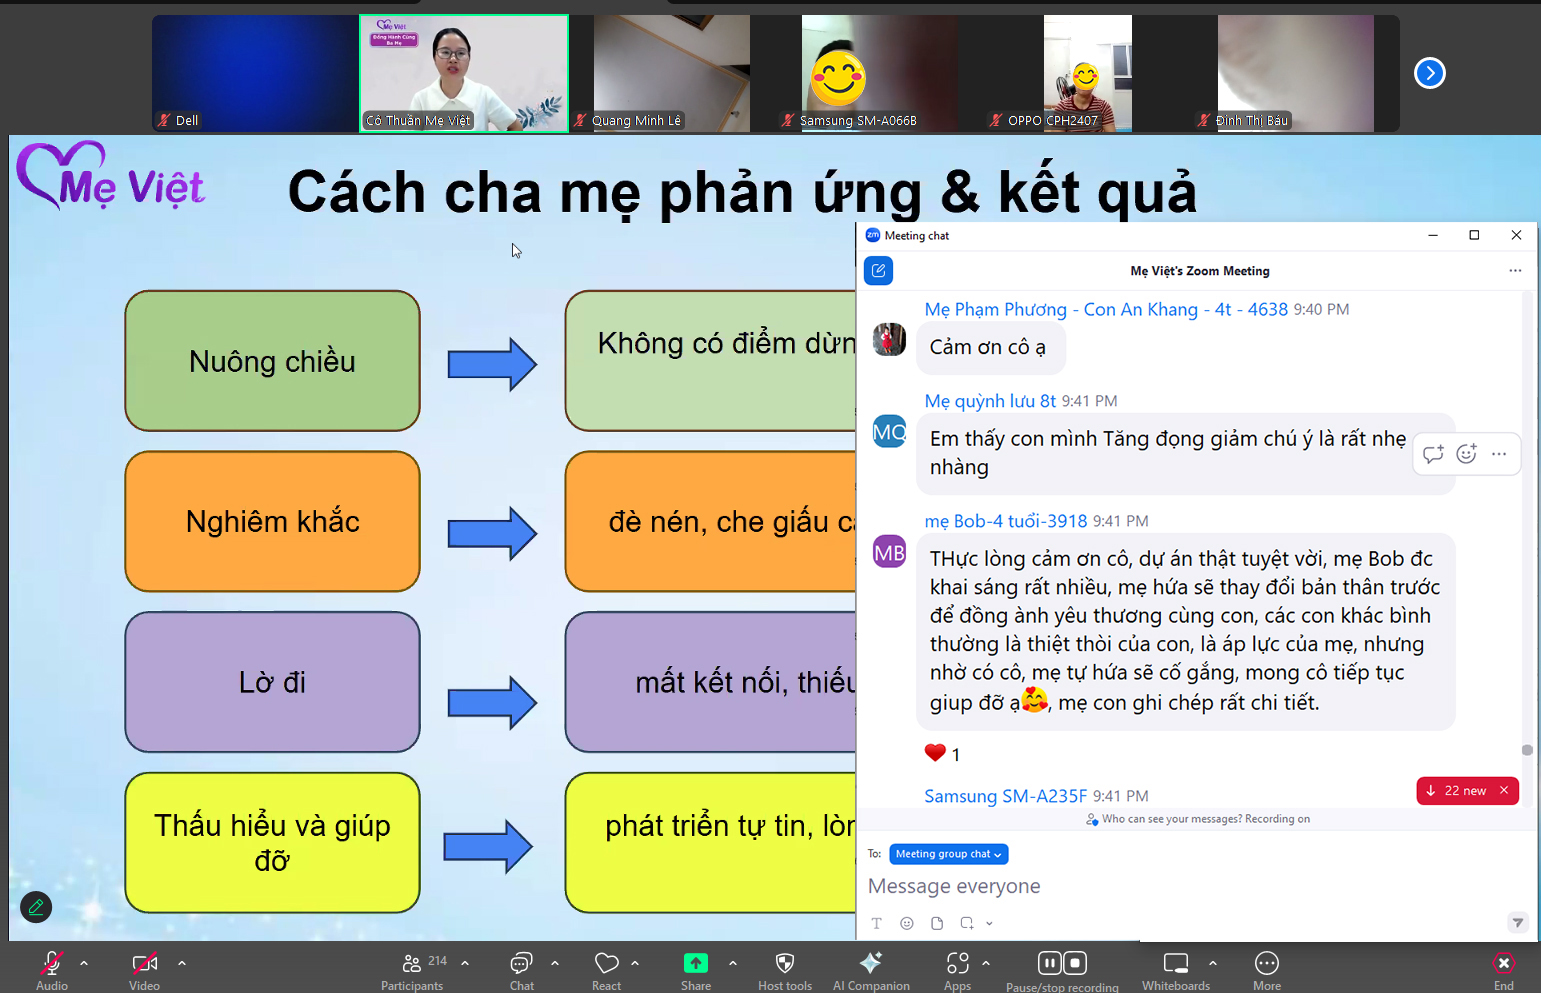The width and height of the screenshot is (1541, 993).
Task: Click the 'Lờ đi' box on slide
Action: pos(272,682)
